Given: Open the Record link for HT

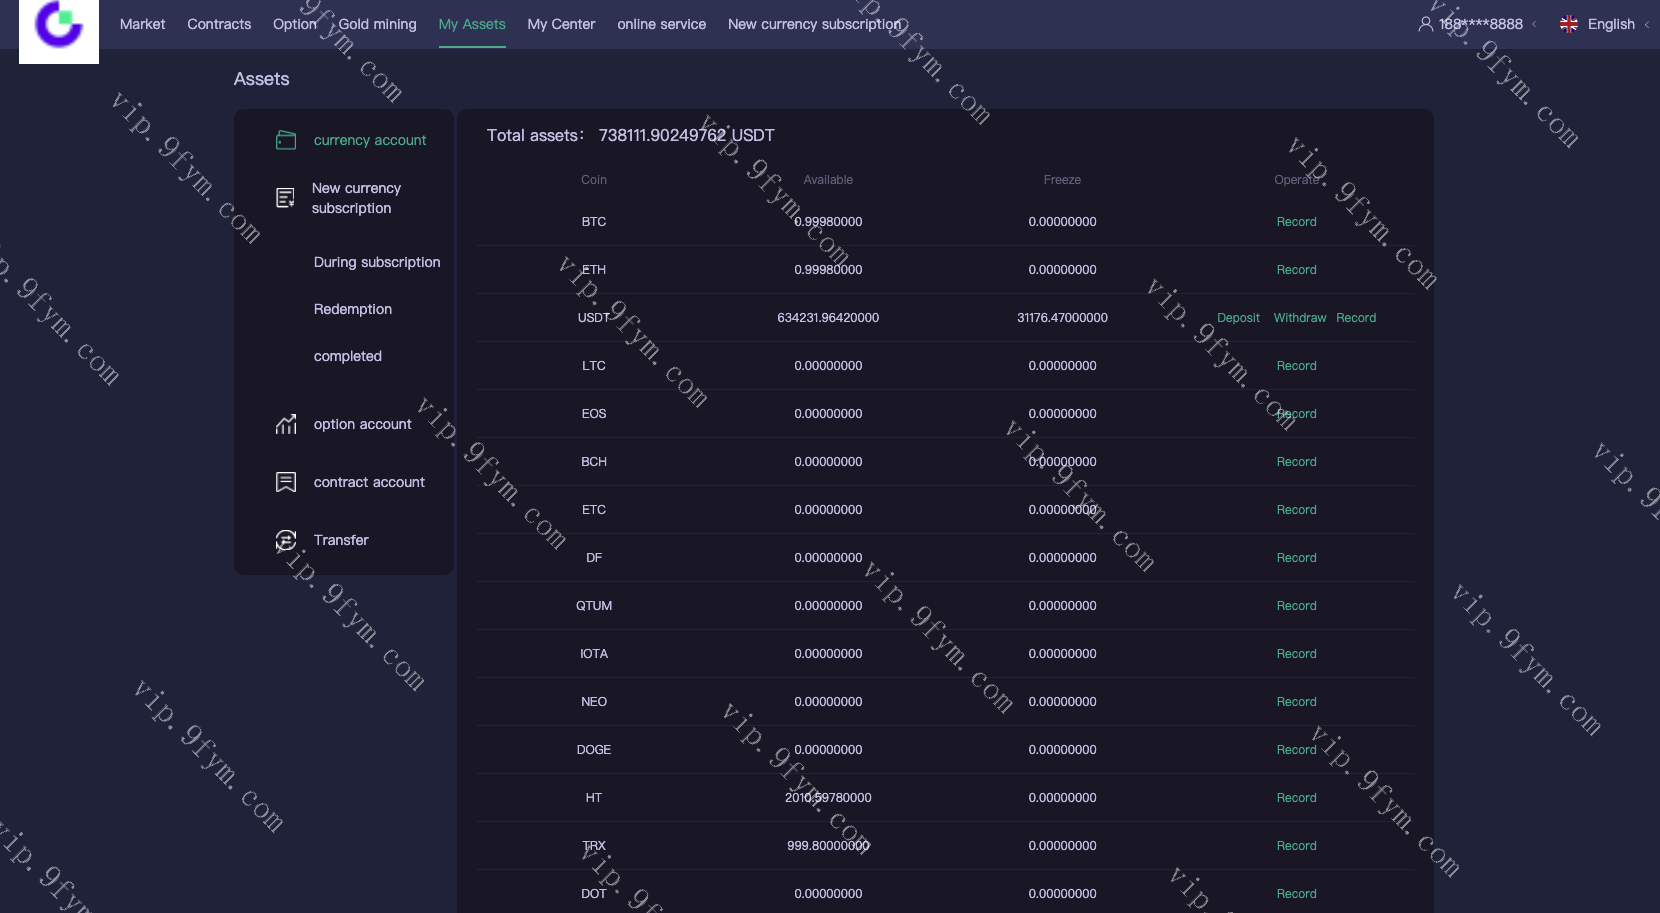Looking at the screenshot, I should click(x=1296, y=798).
